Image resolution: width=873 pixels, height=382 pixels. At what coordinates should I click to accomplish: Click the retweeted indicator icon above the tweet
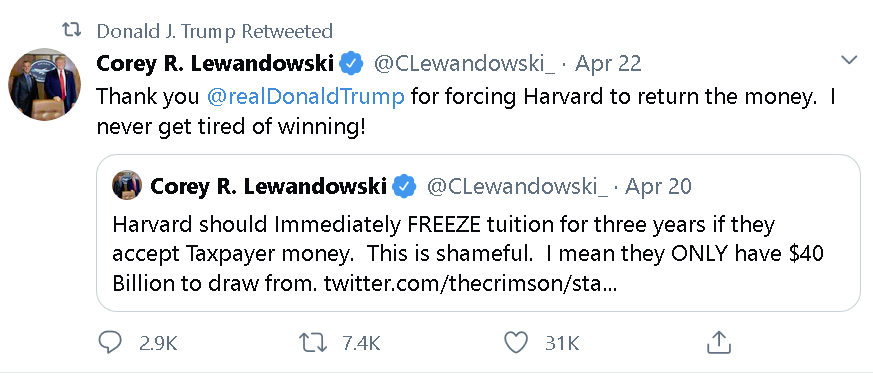[72, 31]
